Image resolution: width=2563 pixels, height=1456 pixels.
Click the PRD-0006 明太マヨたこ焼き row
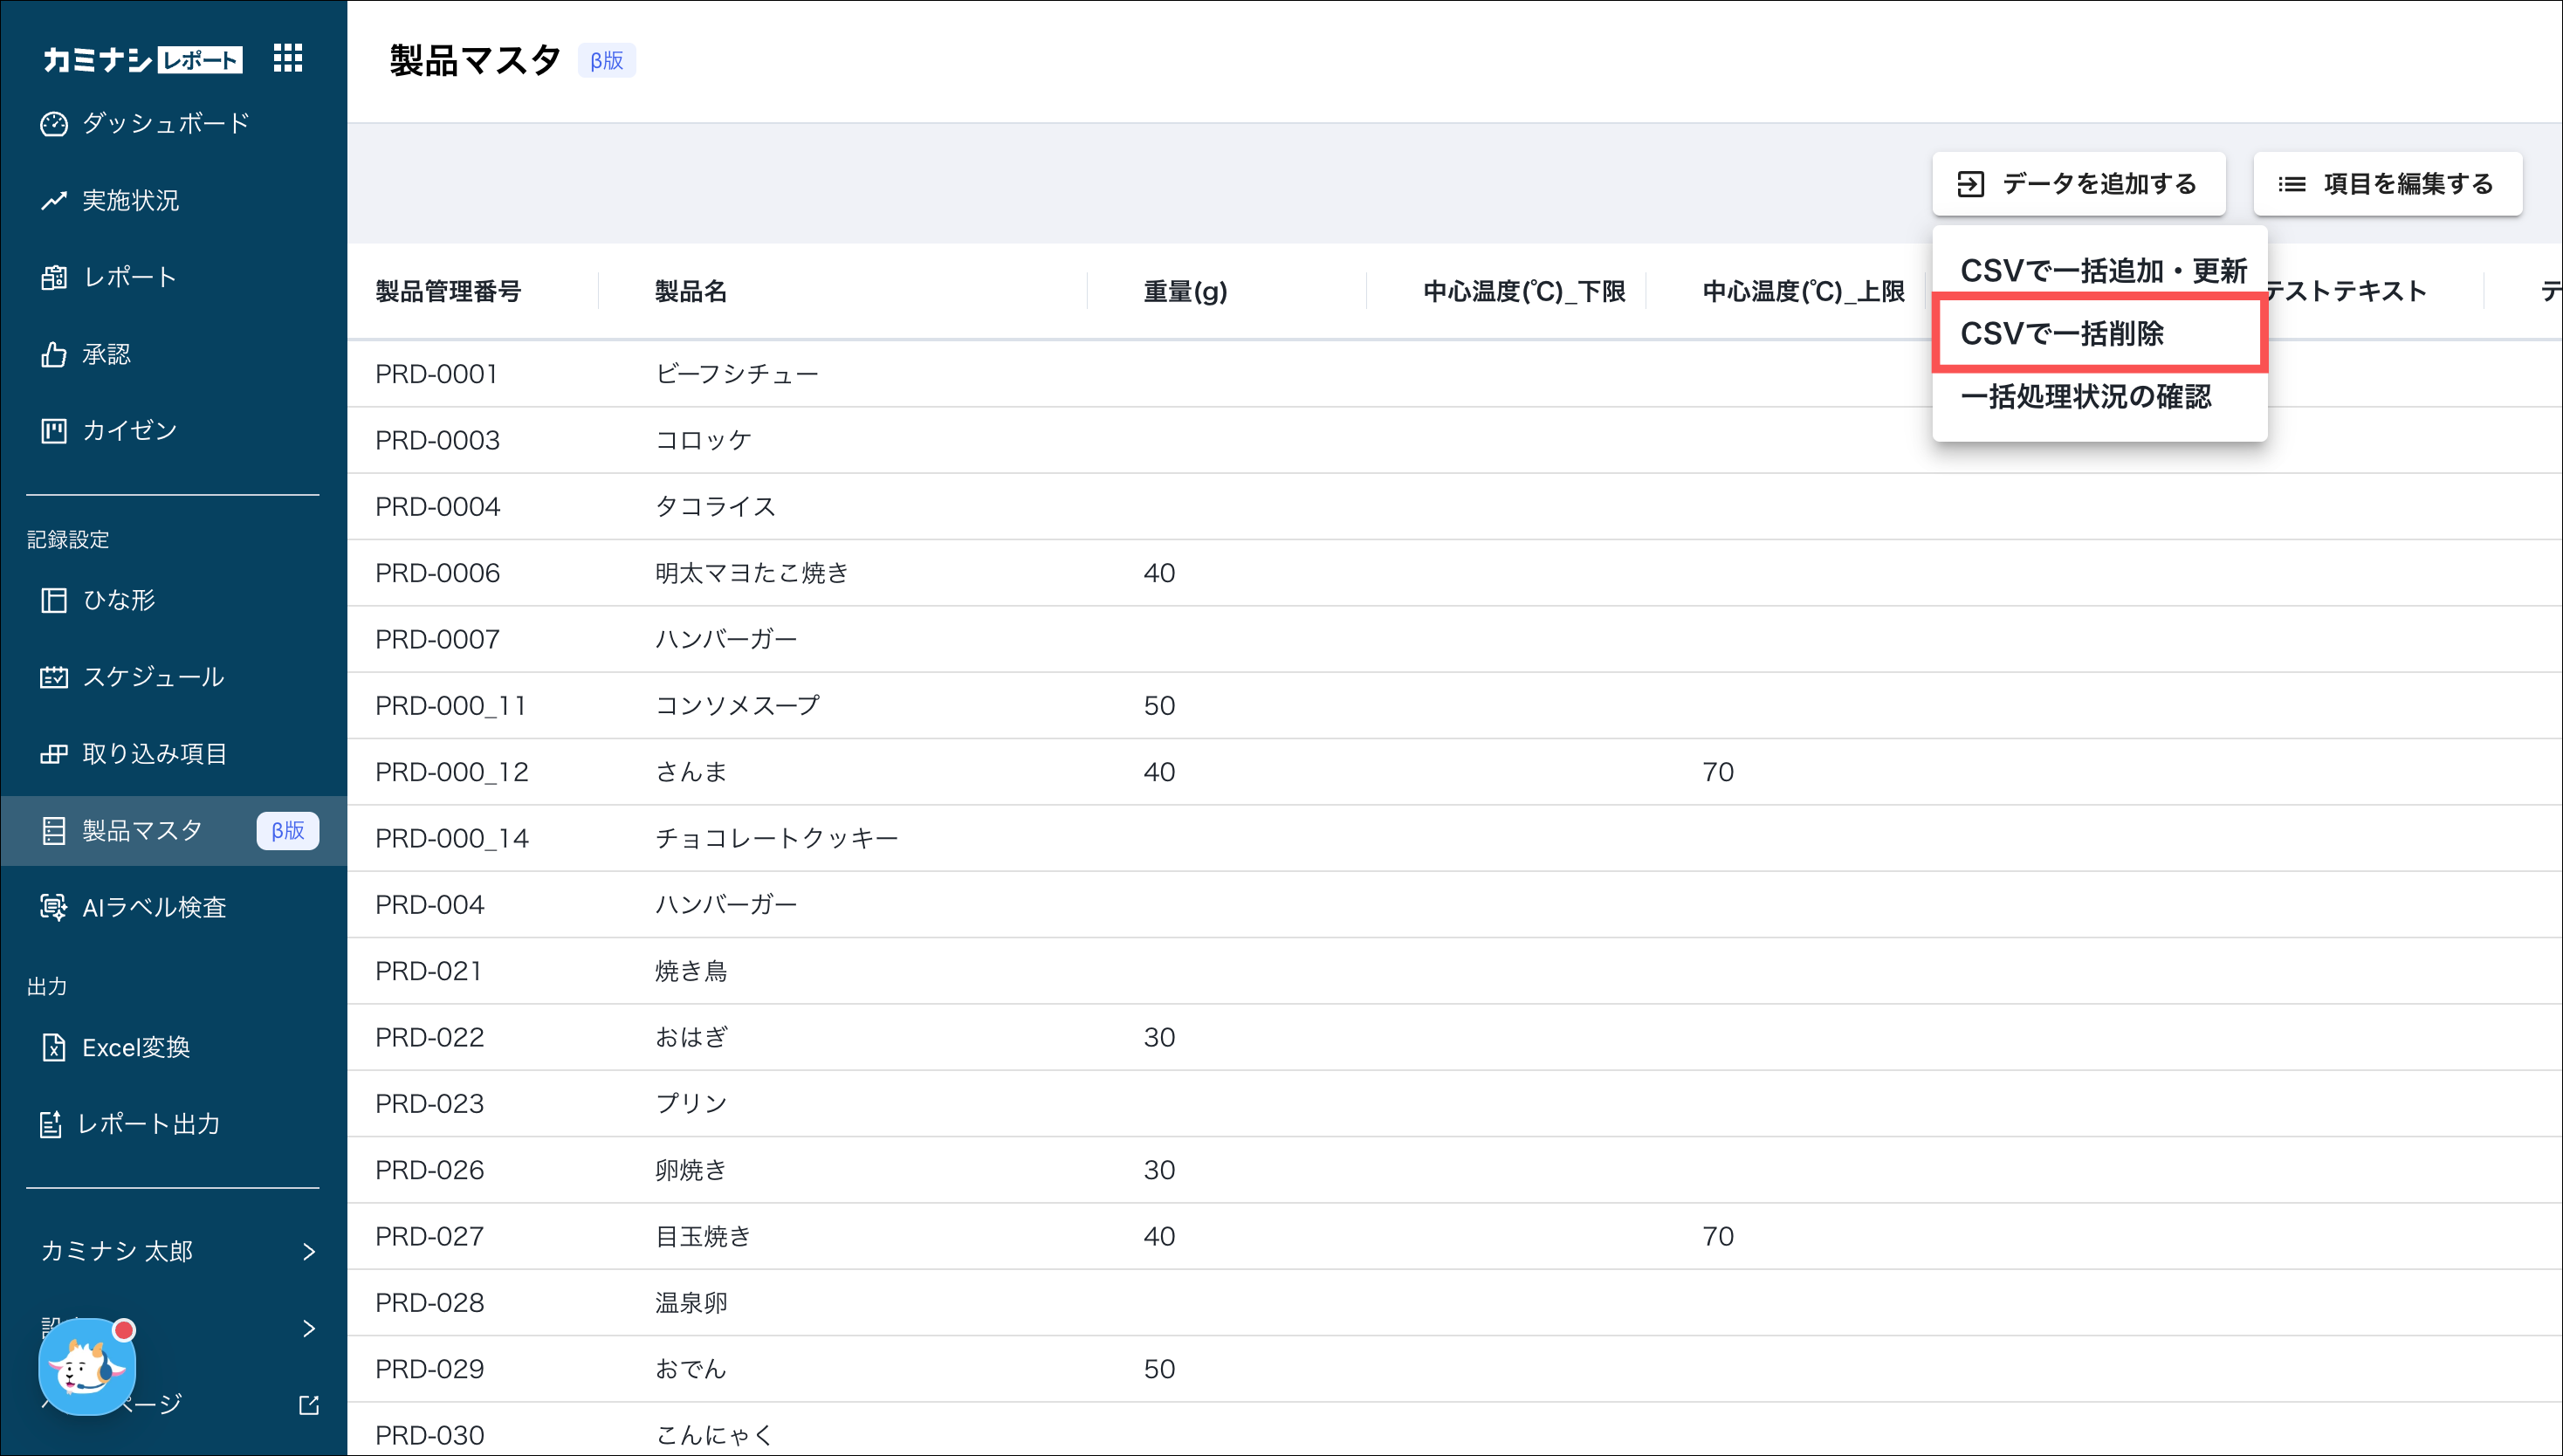[x=750, y=573]
